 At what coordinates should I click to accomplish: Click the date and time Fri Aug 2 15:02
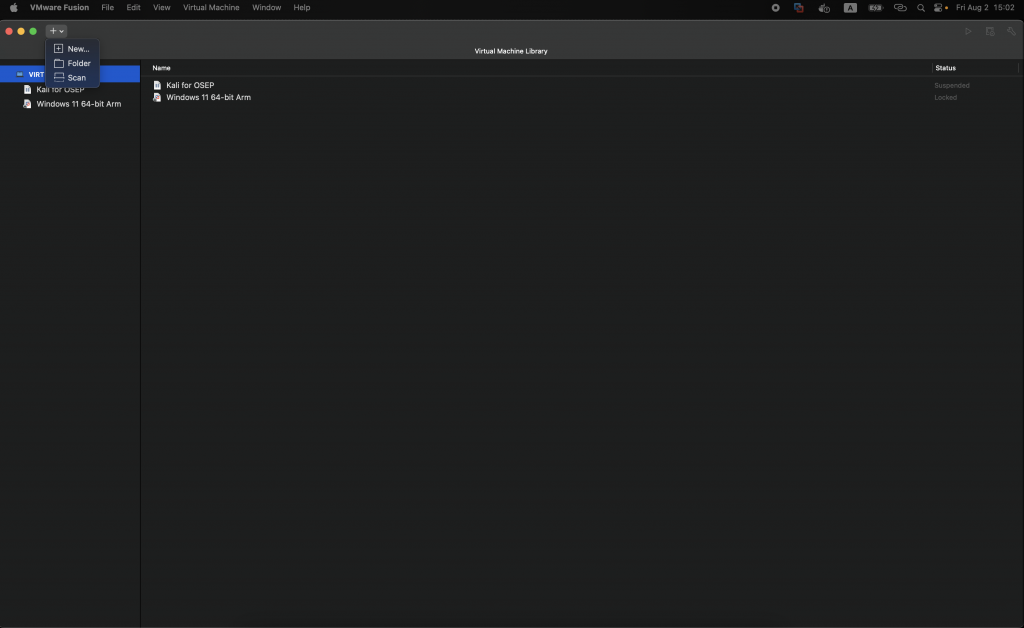(985, 8)
